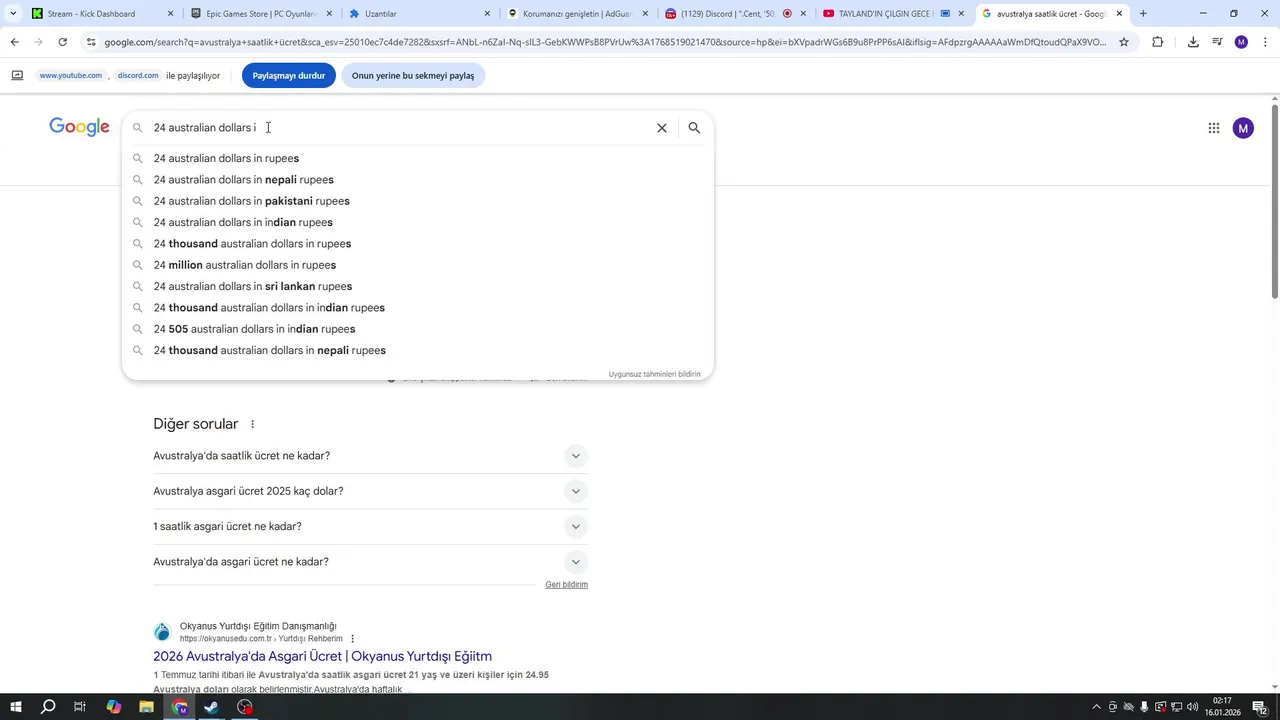Open Windows taskbar search
Screen dimensions: 1280x720
(x=48, y=707)
